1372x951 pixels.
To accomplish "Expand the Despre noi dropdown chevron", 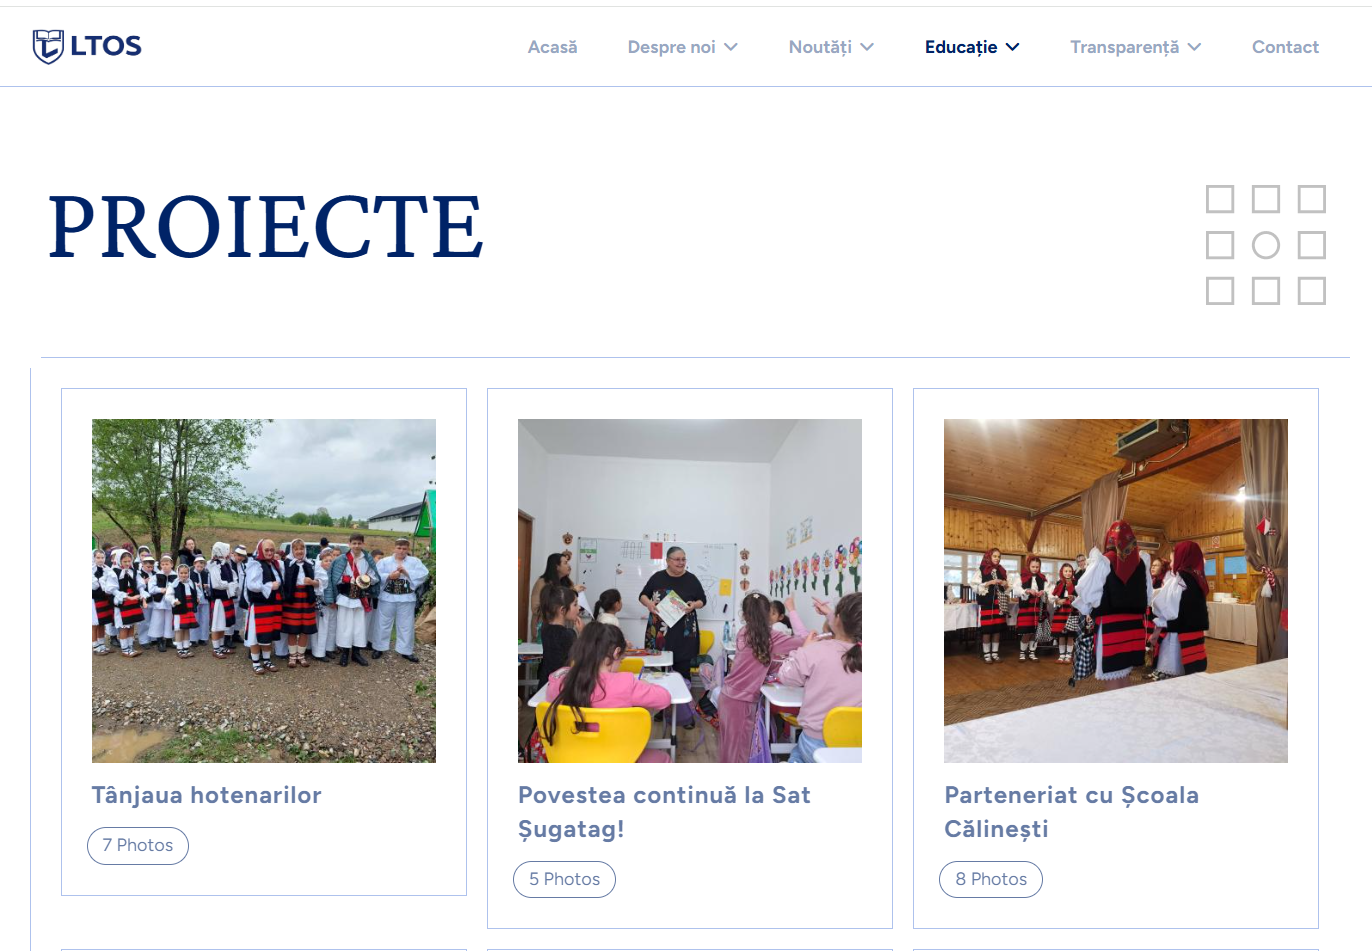I will [731, 47].
